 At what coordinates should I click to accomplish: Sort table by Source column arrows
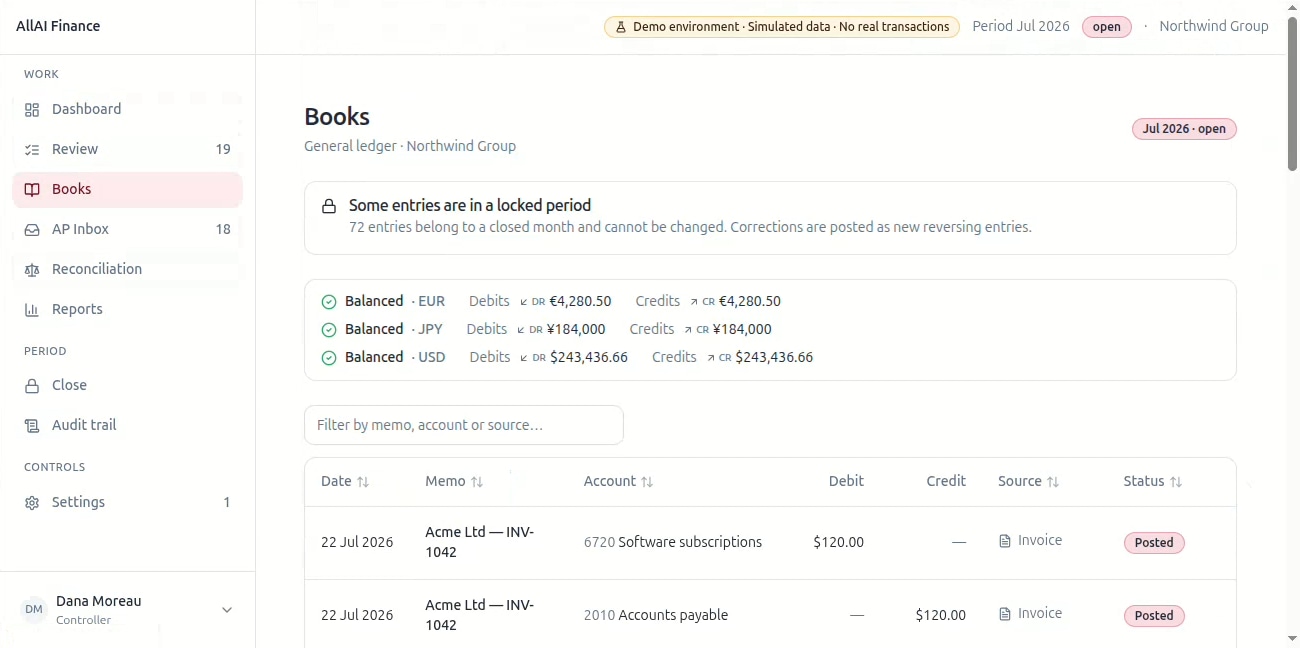(1053, 482)
